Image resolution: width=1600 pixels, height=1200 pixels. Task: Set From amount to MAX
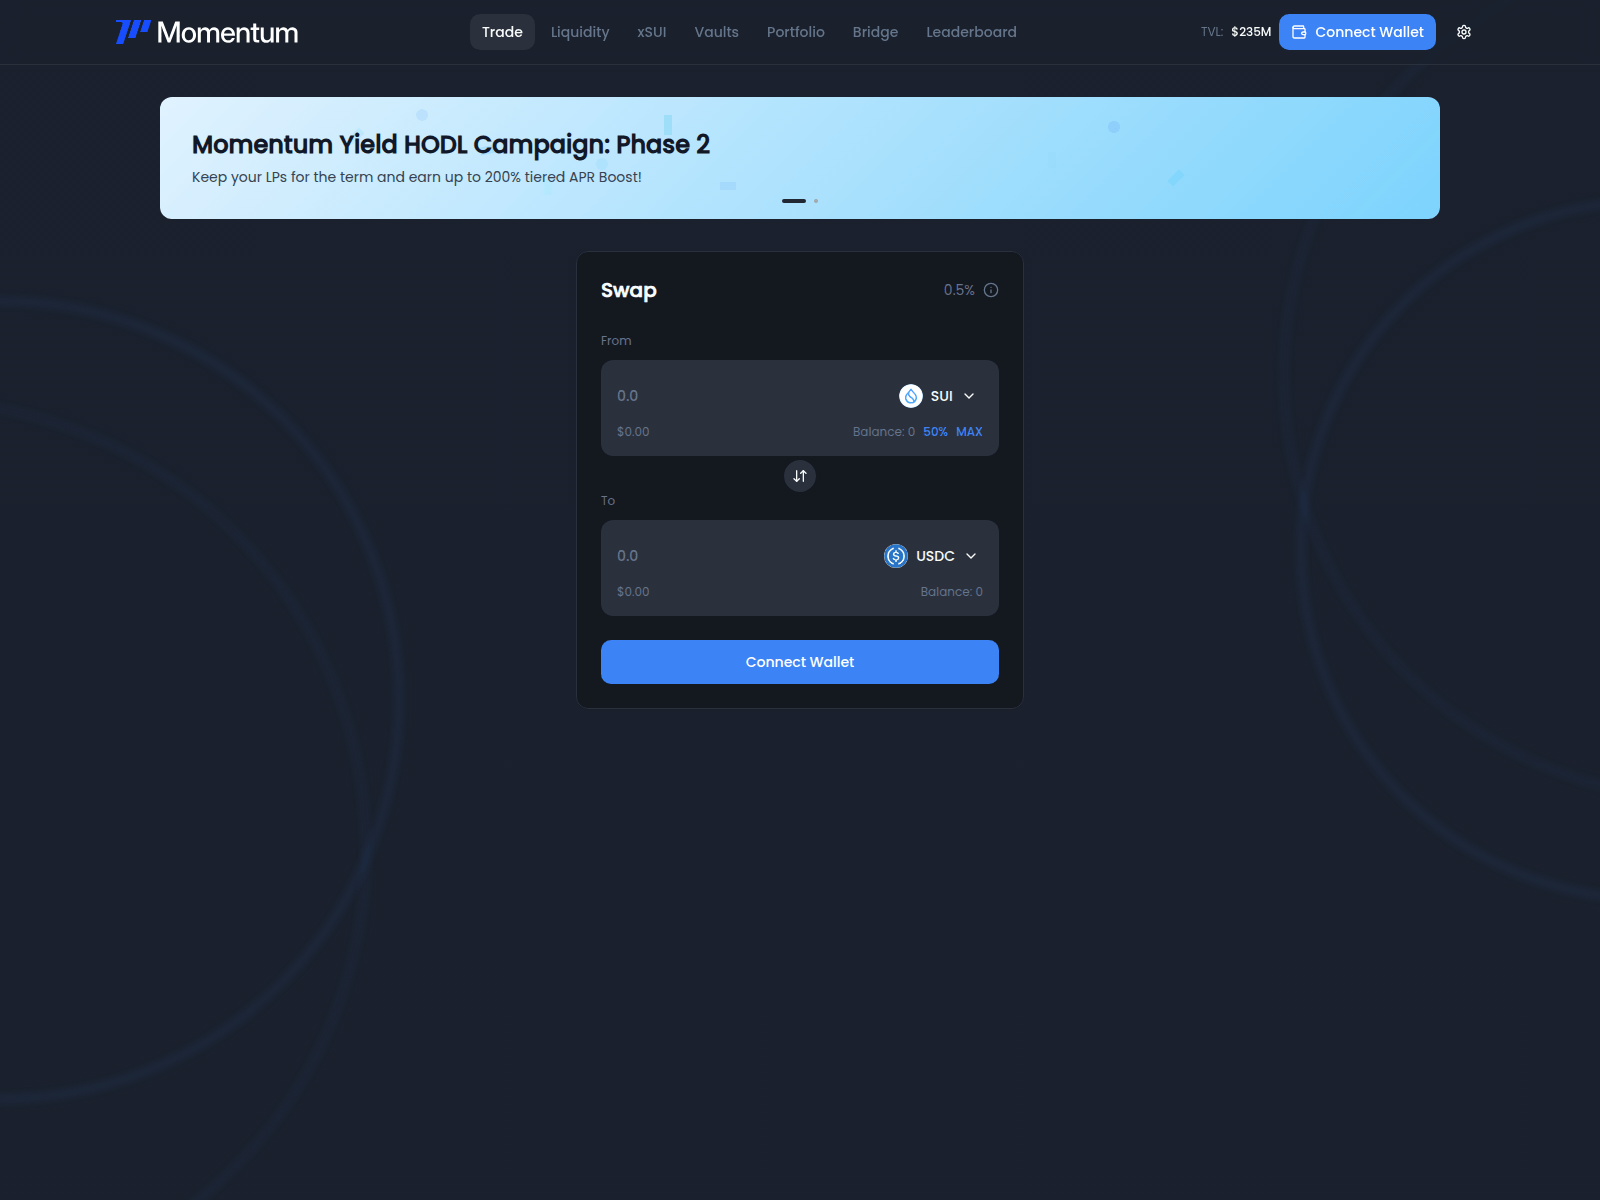tap(969, 432)
